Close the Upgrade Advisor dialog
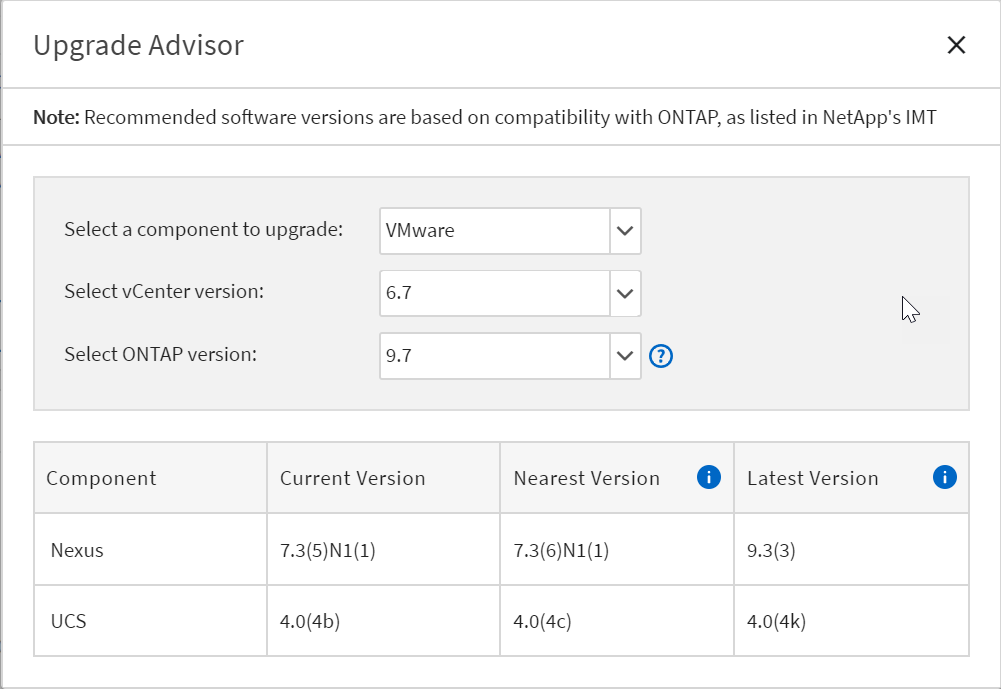The width and height of the screenshot is (1001, 689). 957,45
